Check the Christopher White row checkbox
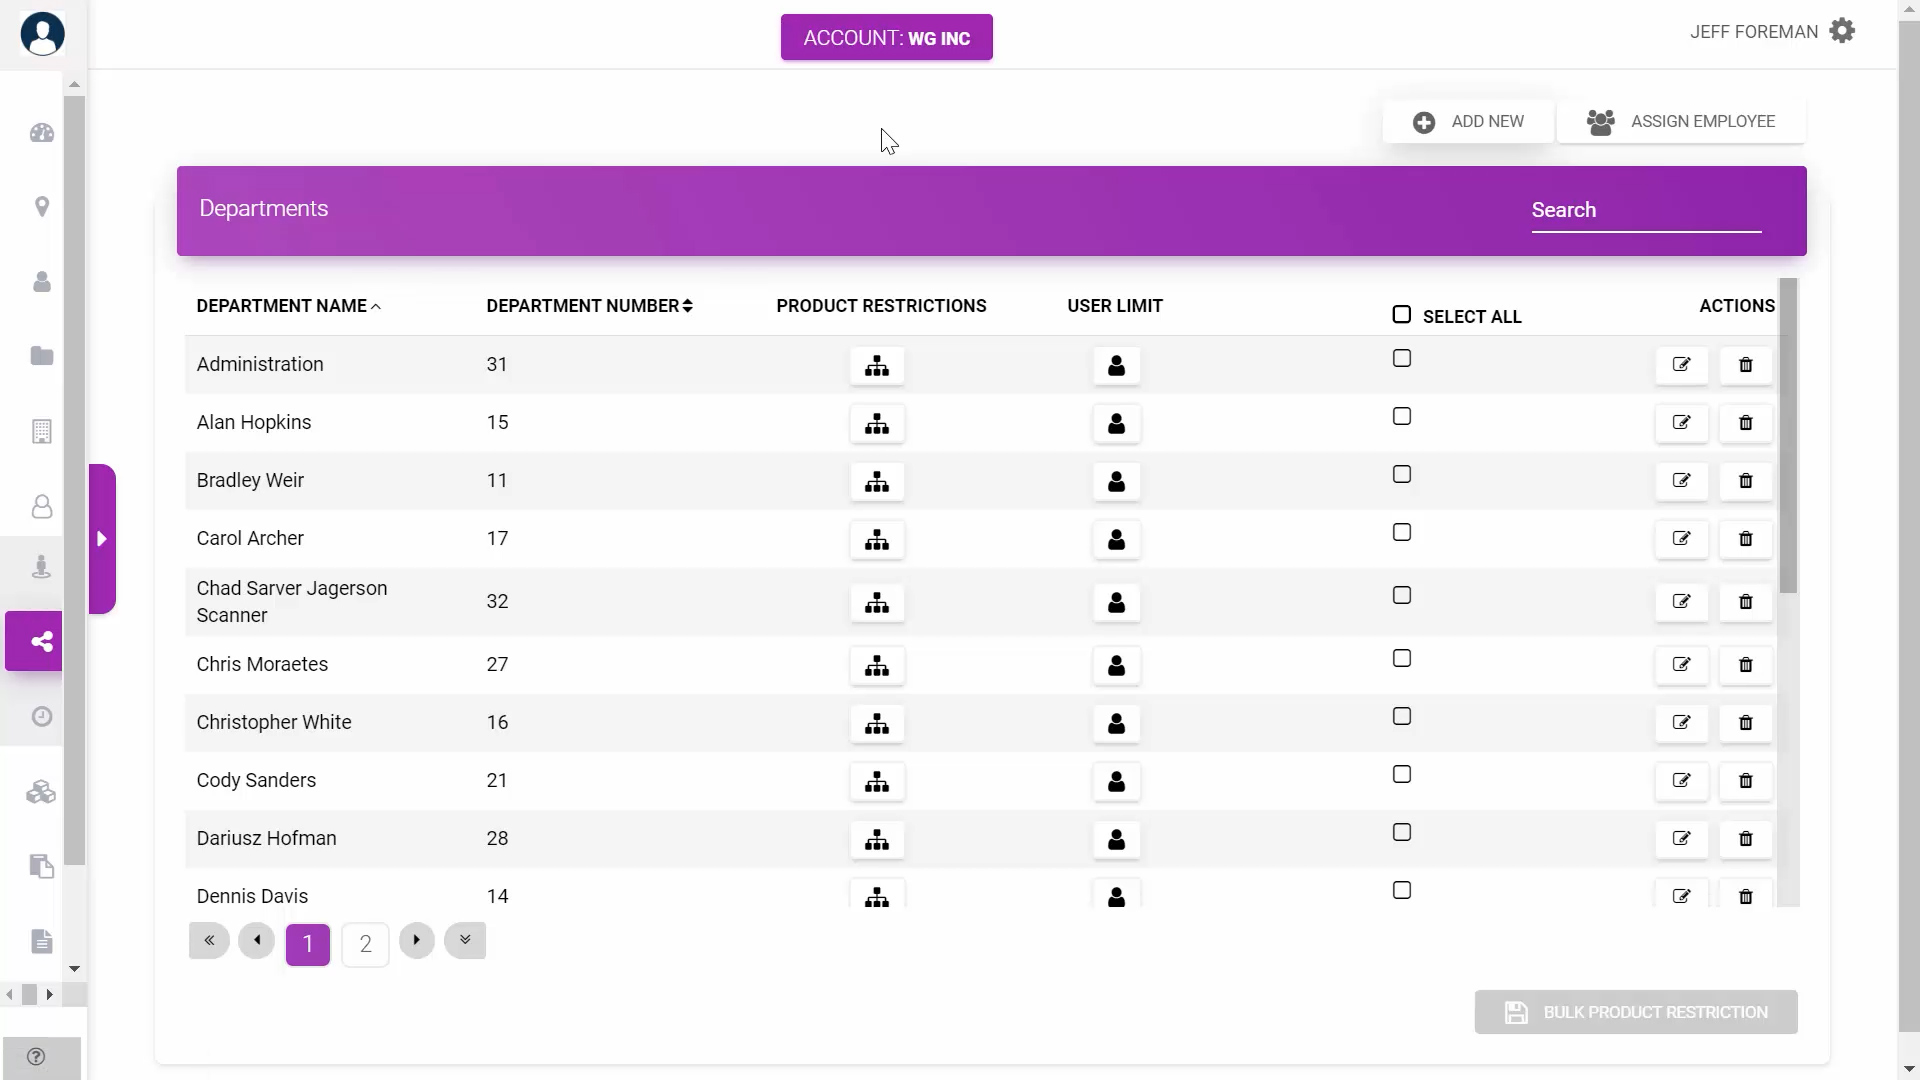This screenshot has width=1920, height=1080. [1402, 716]
